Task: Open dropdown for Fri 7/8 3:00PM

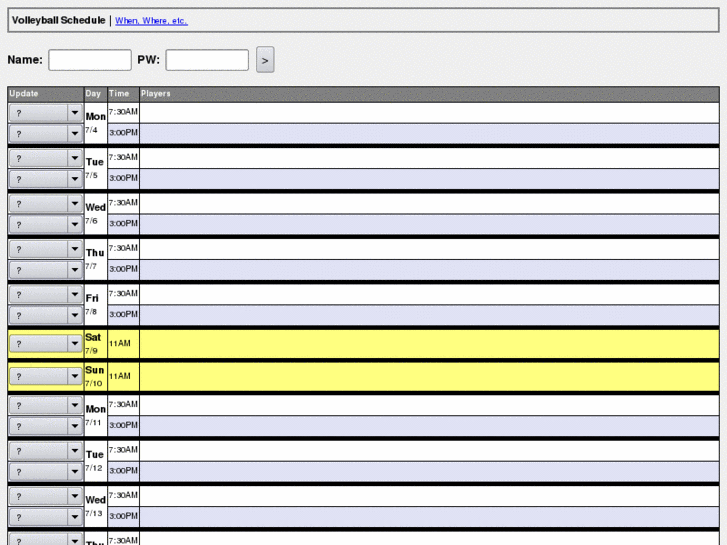Action: 45,315
